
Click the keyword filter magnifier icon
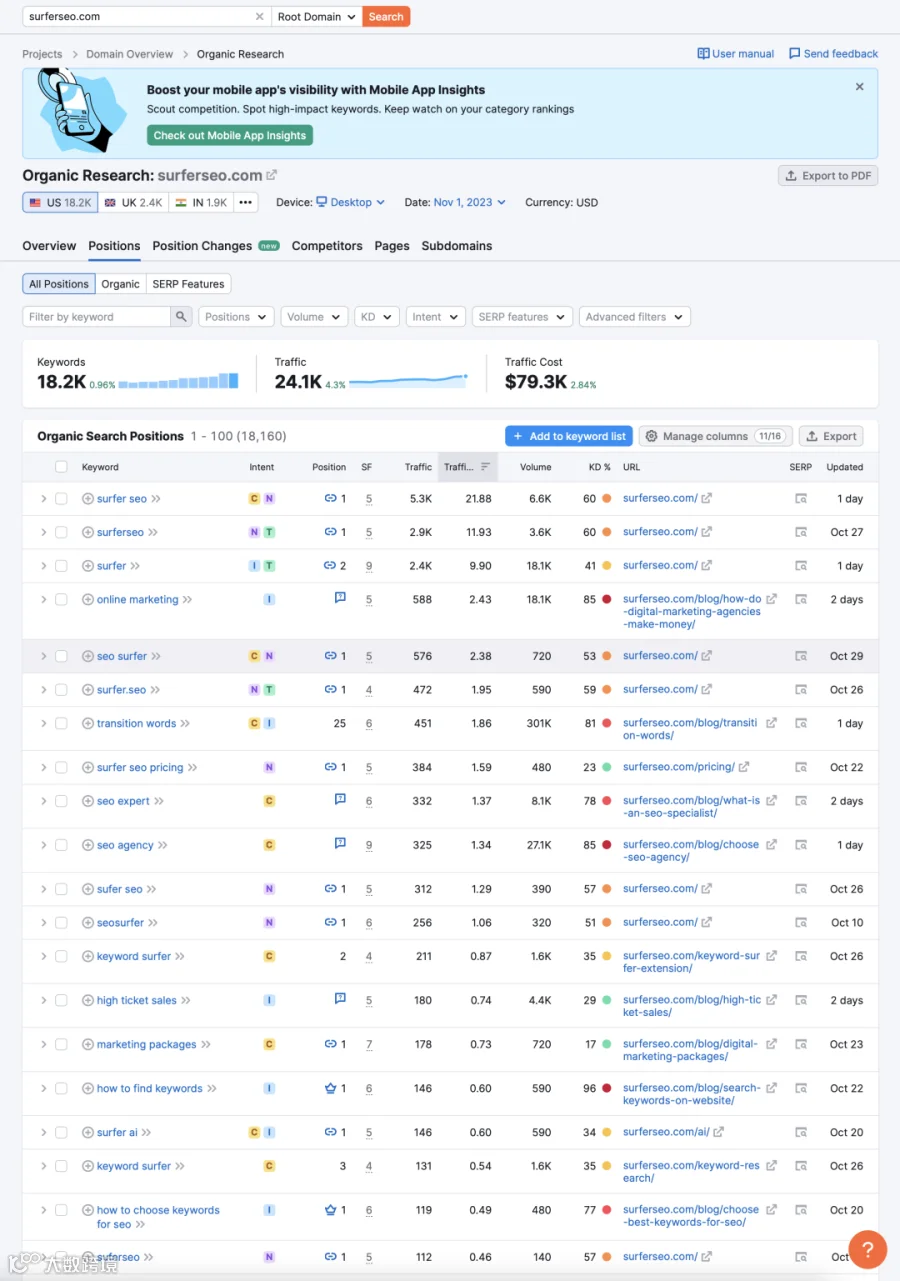point(181,317)
